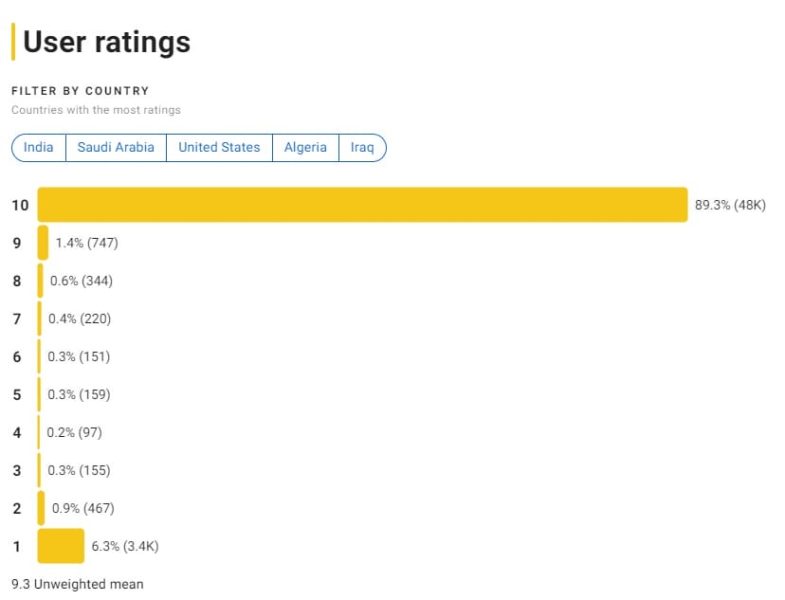Click the yellow bar for rating 10
Screen dimensions: 785x600
pyautogui.click(x=362, y=204)
